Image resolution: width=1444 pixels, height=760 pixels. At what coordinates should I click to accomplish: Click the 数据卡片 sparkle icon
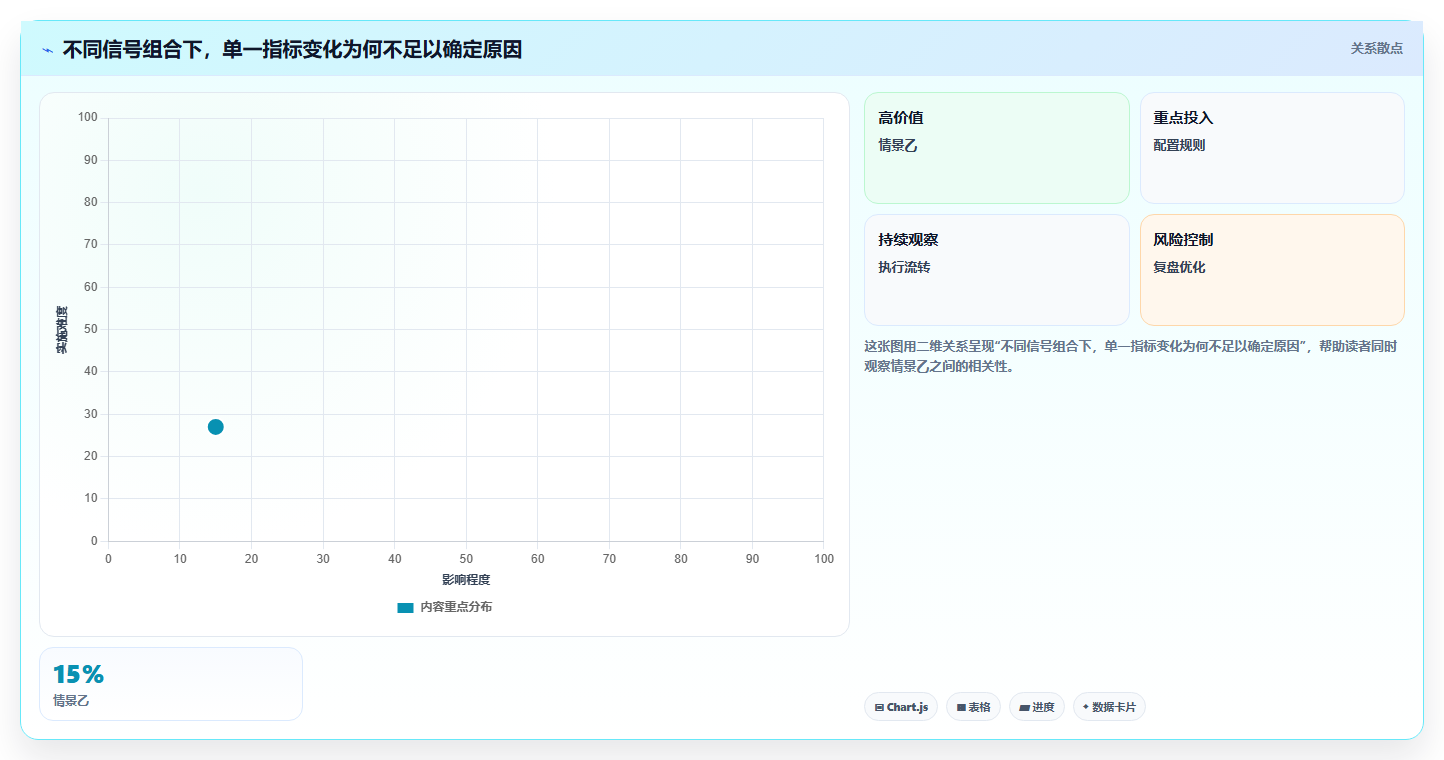(x=1085, y=706)
